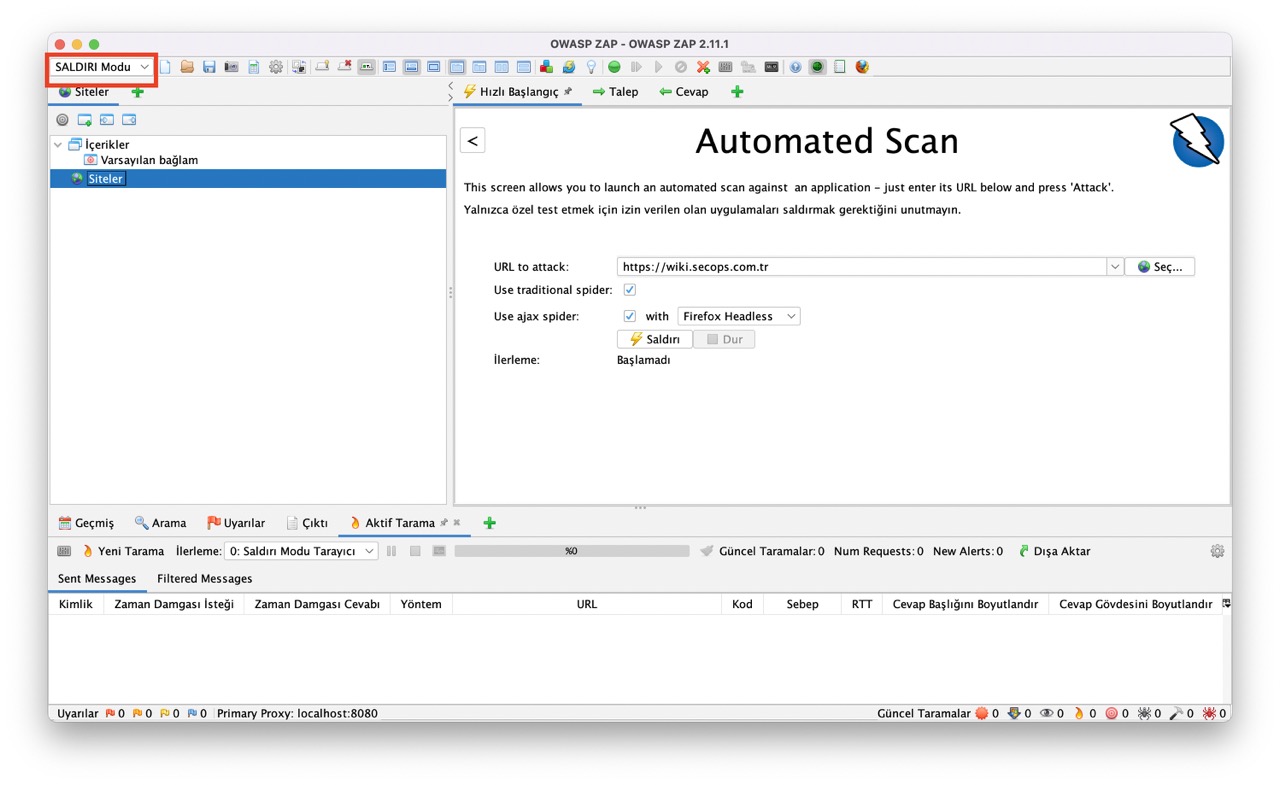The image size is (1280, 785).
Task: Click the Saldırı attack button
Action: [x=655, y=339]
